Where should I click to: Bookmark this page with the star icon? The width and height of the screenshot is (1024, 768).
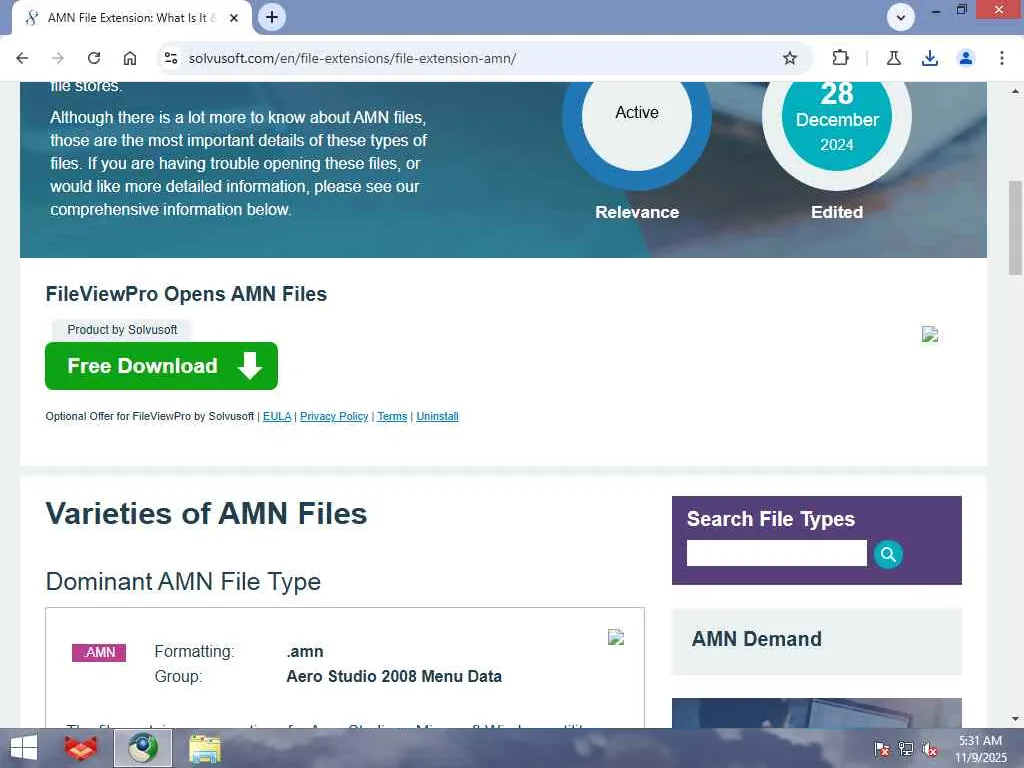tap(790, 58)
